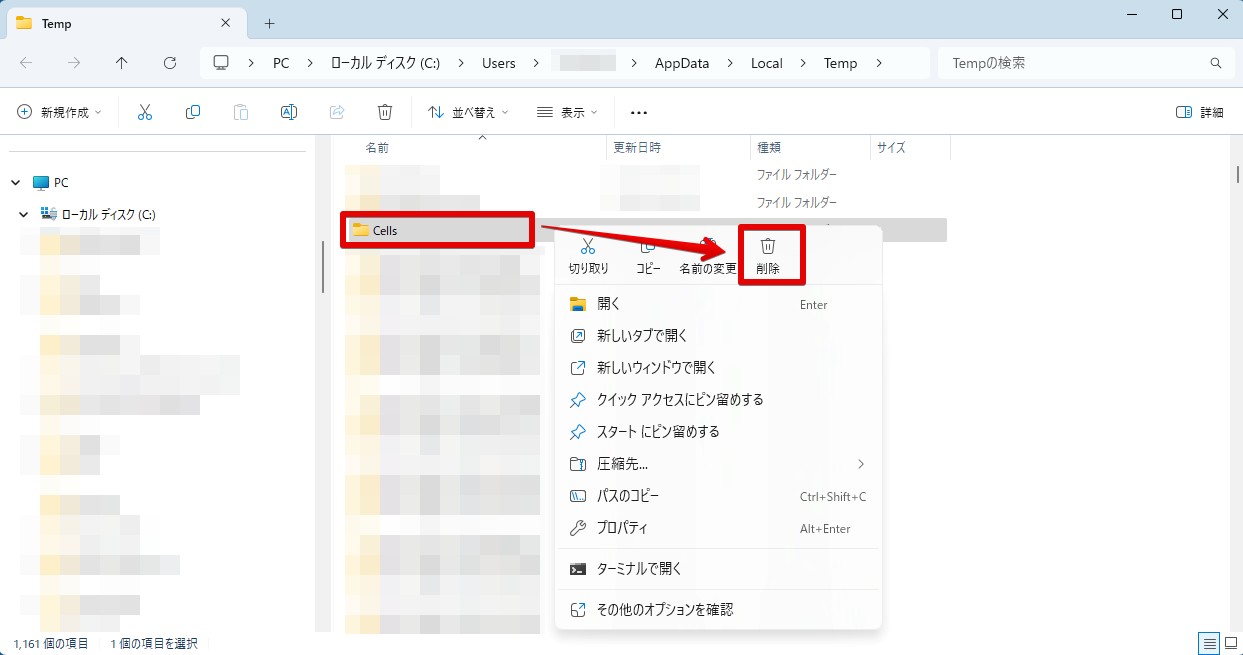Select the Rename icon in the toolbar

(289, 111)
